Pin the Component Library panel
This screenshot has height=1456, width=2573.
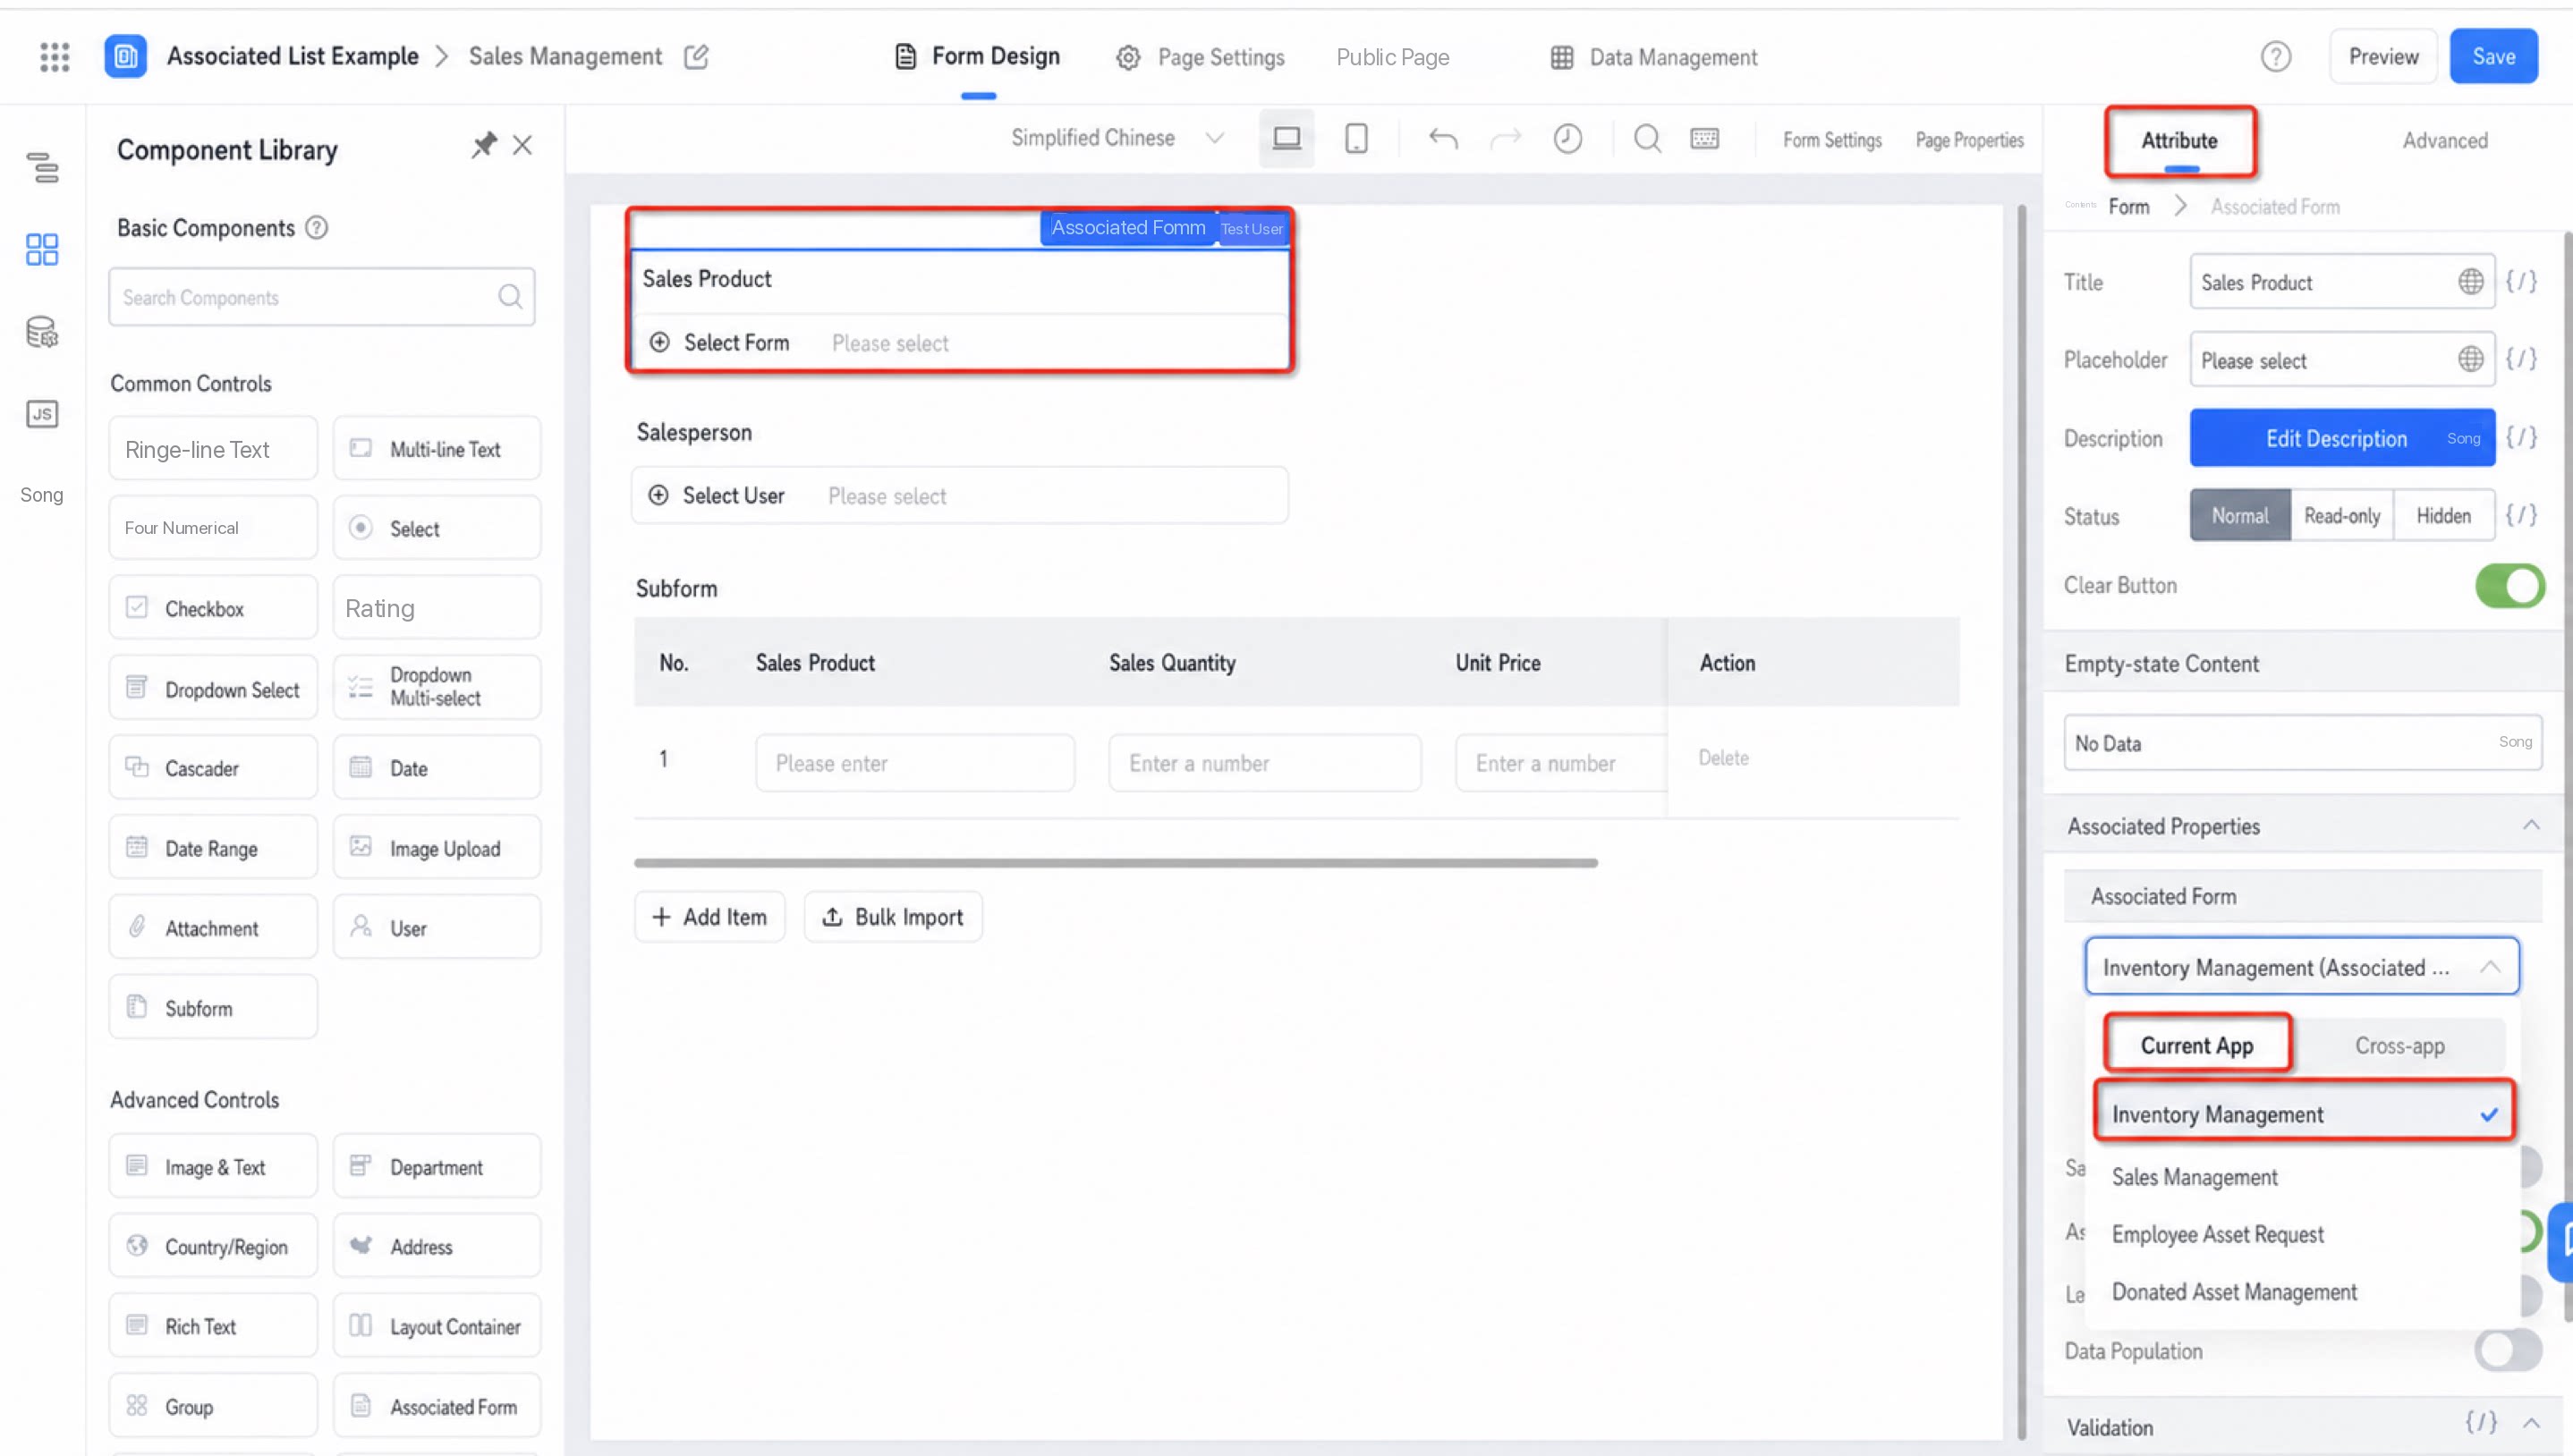484,145
